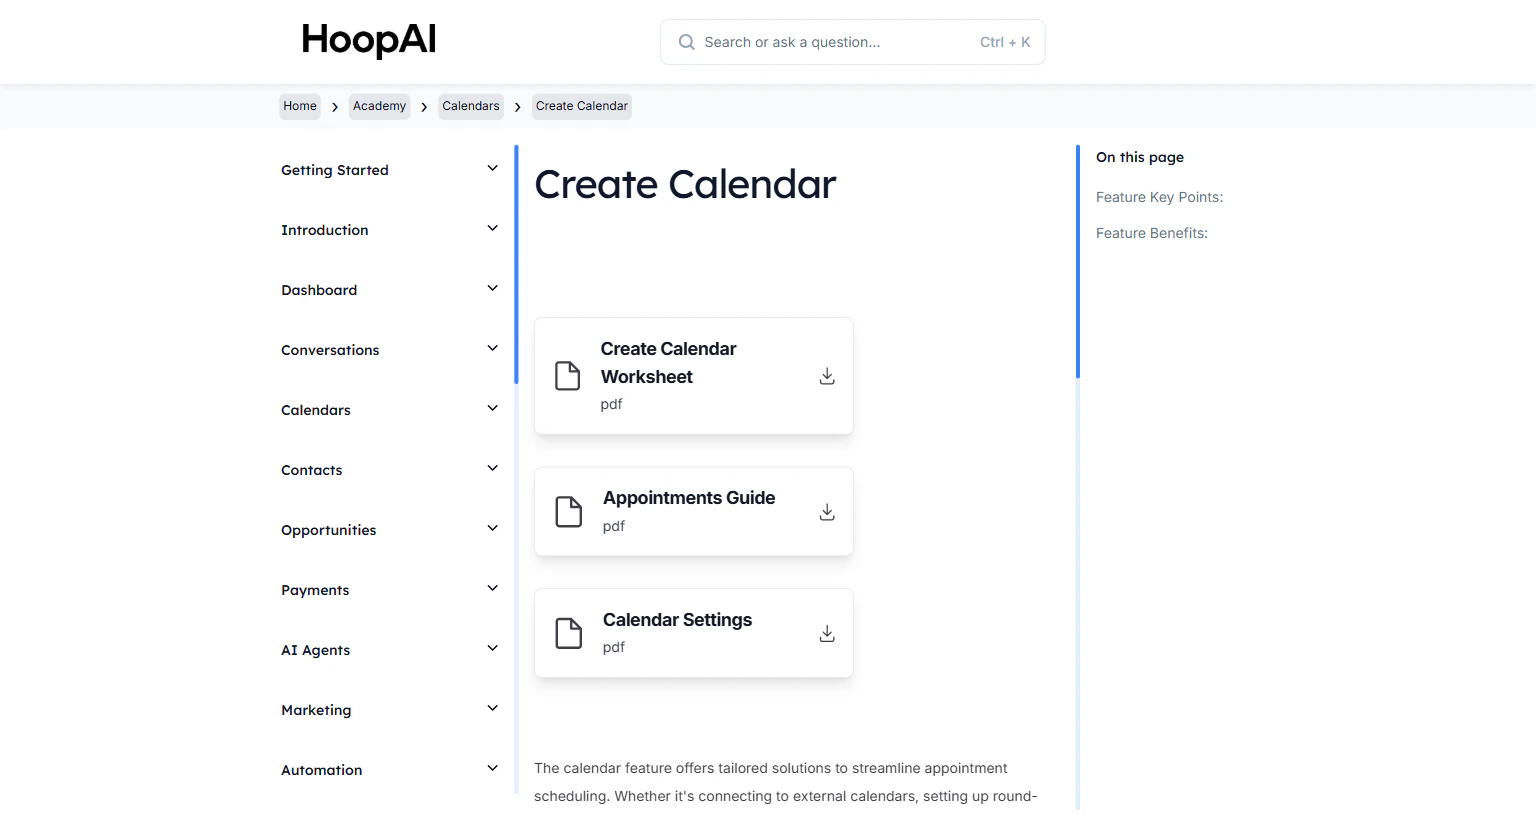Image resolution: width=1536 pixels, height=826 pixels.
Task: Go to Academy via the breadcrumb
Action: pos(379,106)
